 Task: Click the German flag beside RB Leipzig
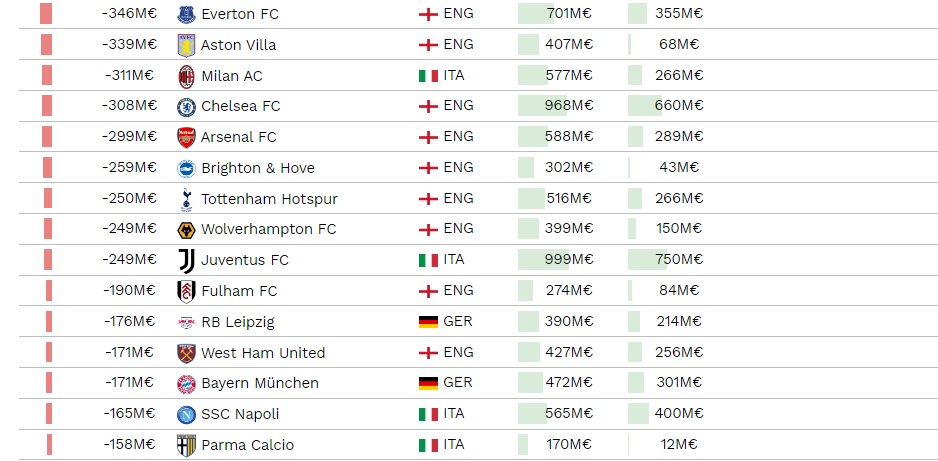point(428,322)
